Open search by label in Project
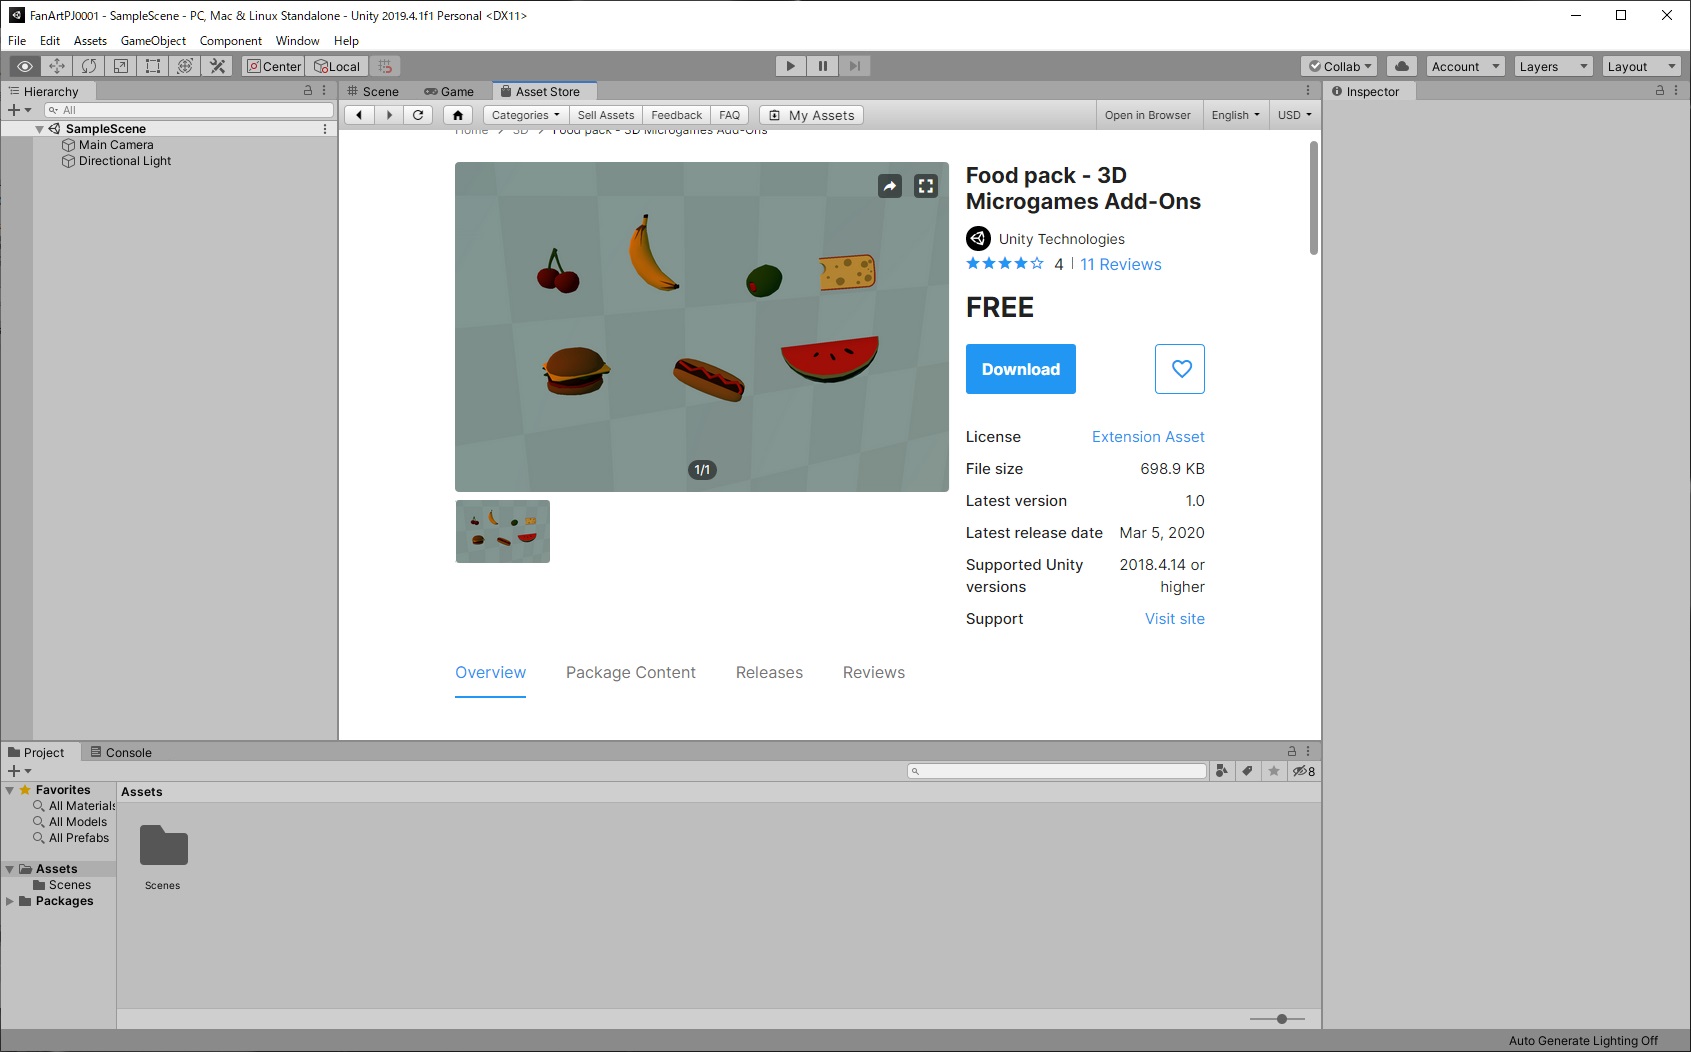This screenshot has width=1691, height=1052. point(1247,771)
